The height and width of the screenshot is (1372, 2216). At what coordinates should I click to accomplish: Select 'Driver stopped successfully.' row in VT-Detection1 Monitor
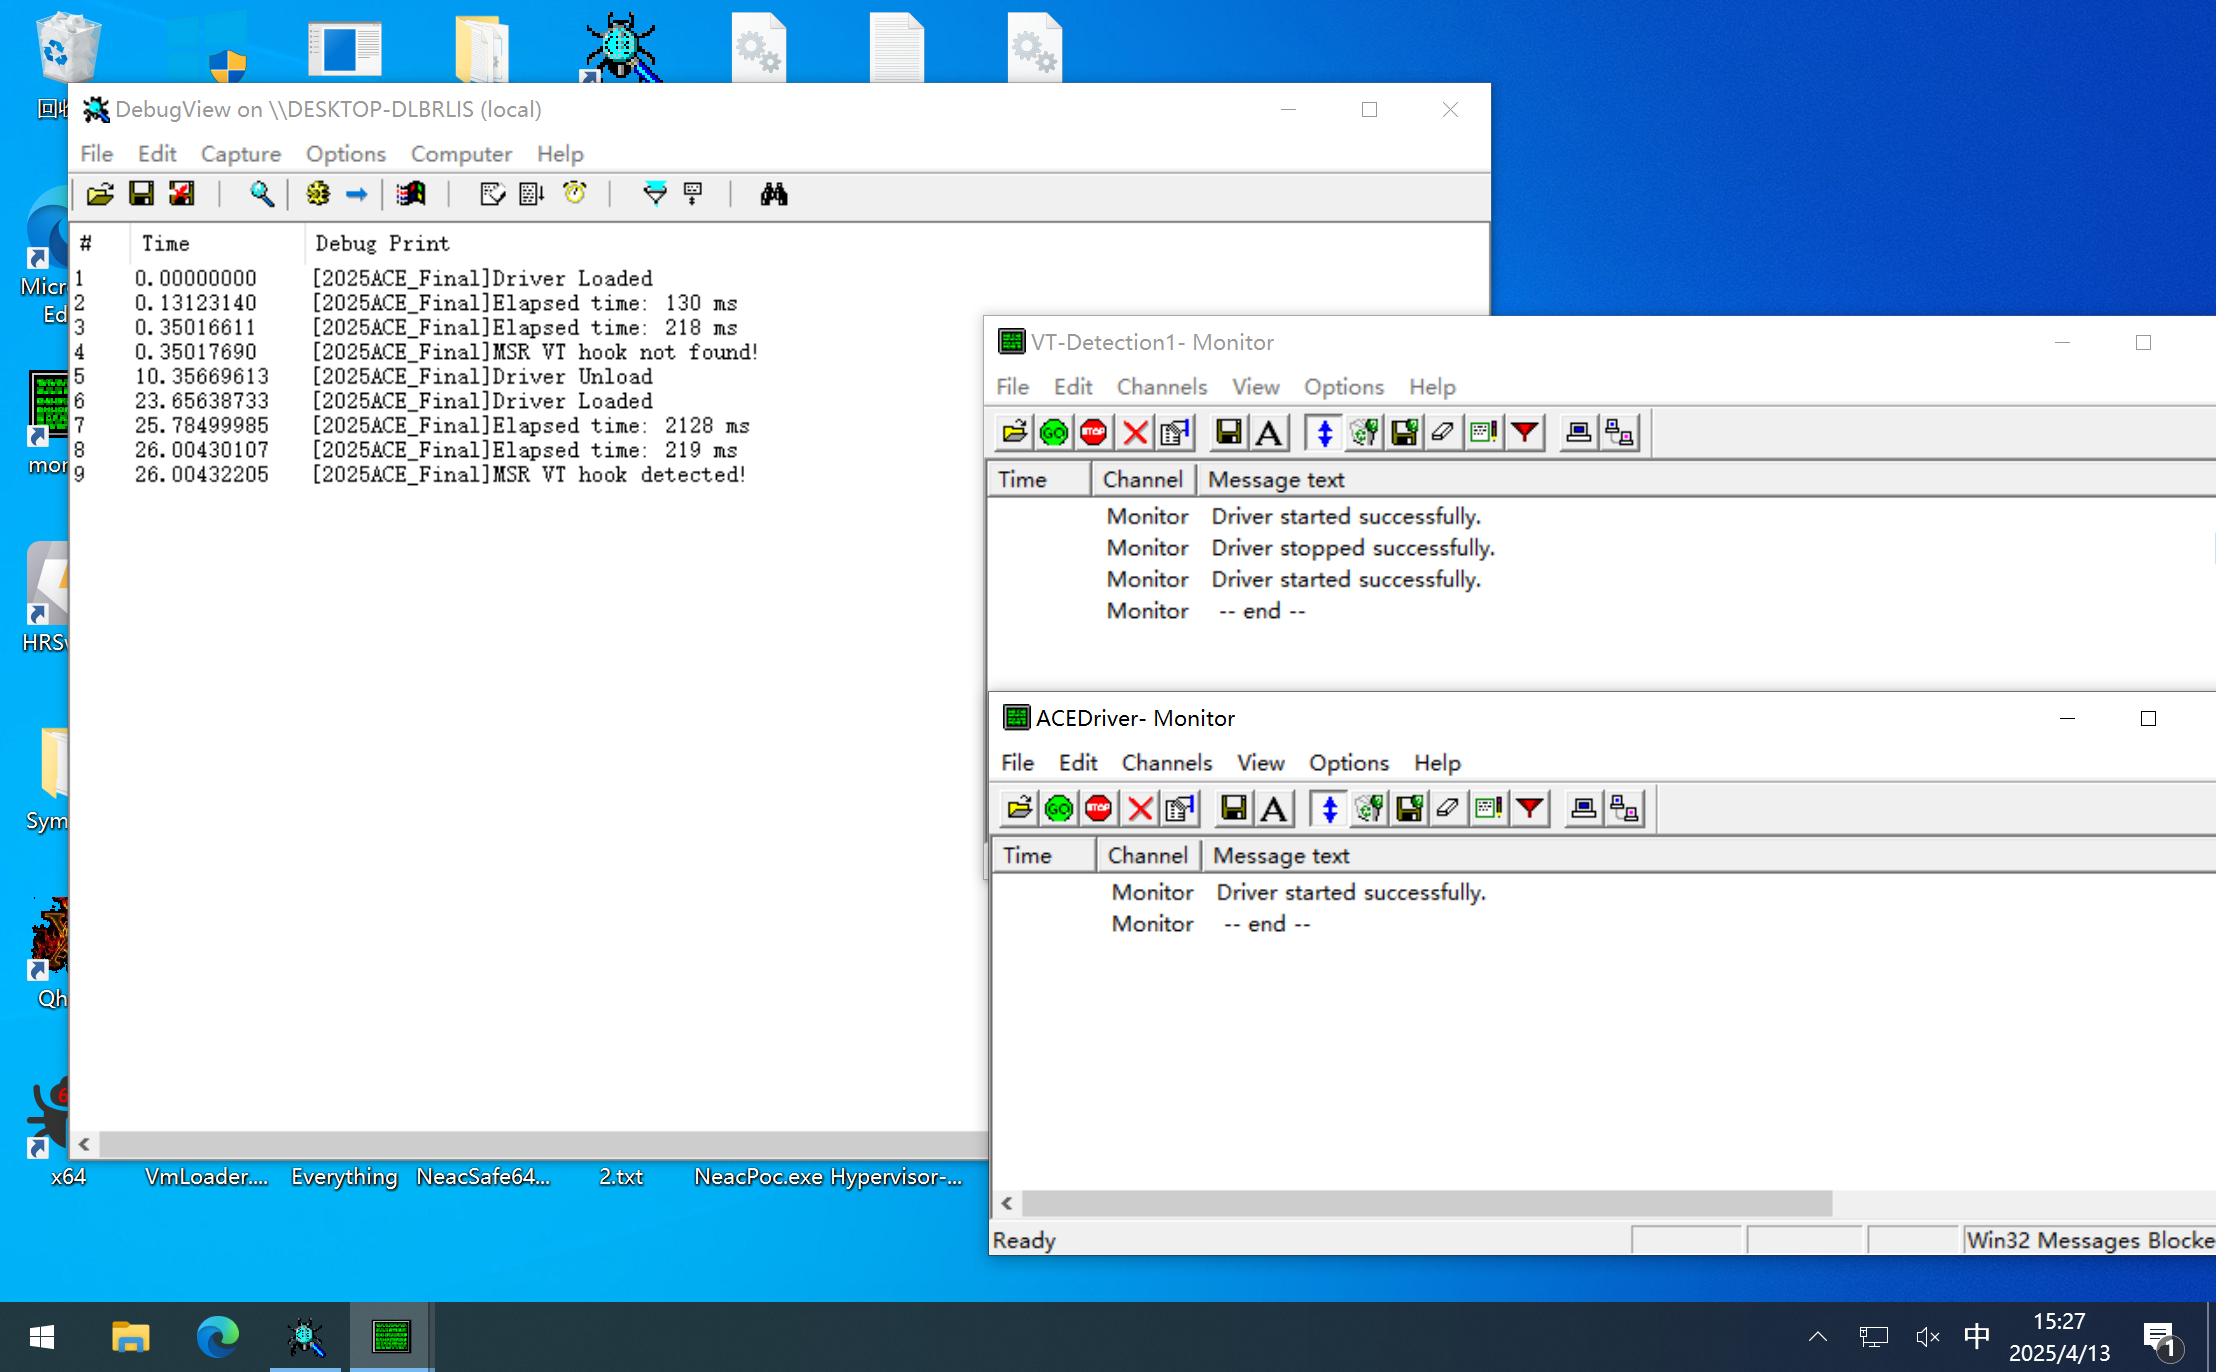[x=1600, y=548]
